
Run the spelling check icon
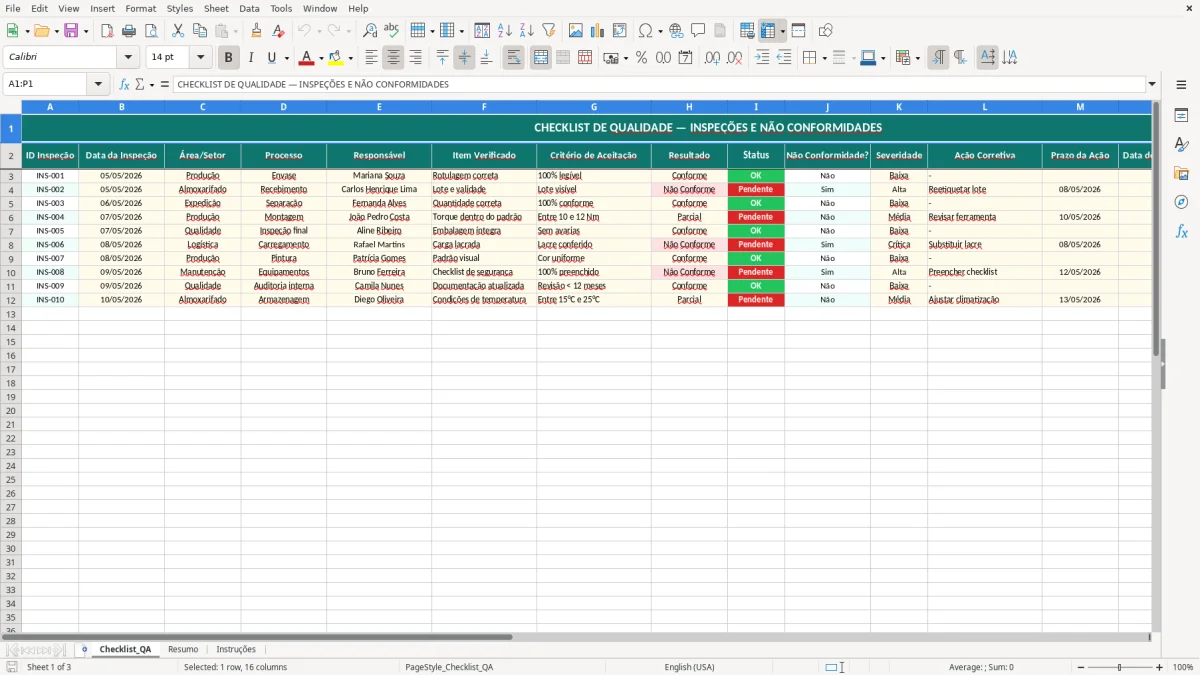(391, 31)
